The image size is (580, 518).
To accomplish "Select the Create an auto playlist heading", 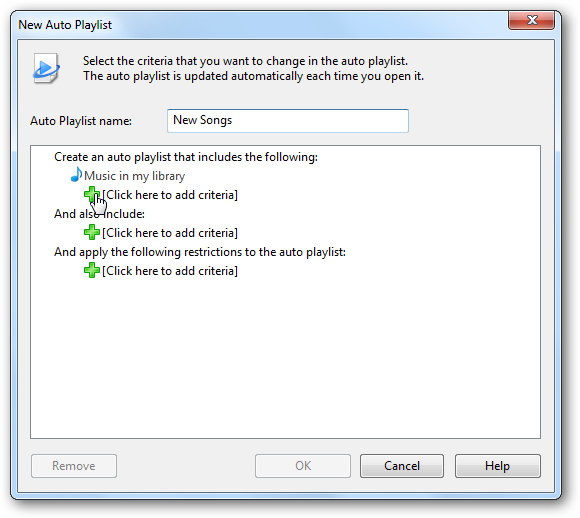I will (186, 157).
